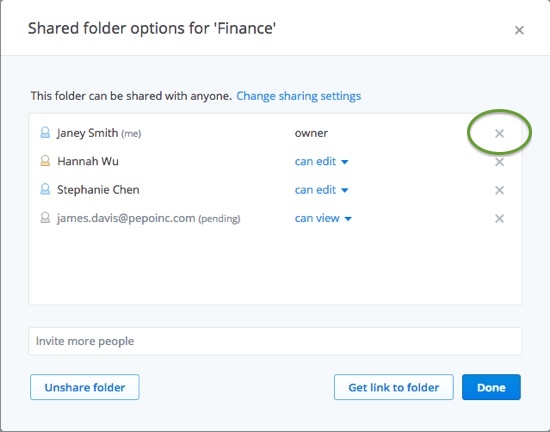Select the Stephanie Chen name
Image resolution: width=550 pixels, height=432 pixels.
point(98,190)
